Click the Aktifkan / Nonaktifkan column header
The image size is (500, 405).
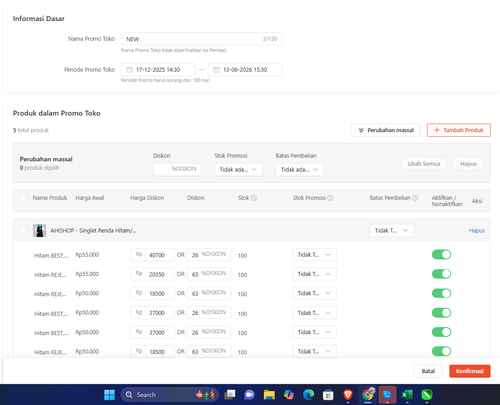tap(447, 201)
